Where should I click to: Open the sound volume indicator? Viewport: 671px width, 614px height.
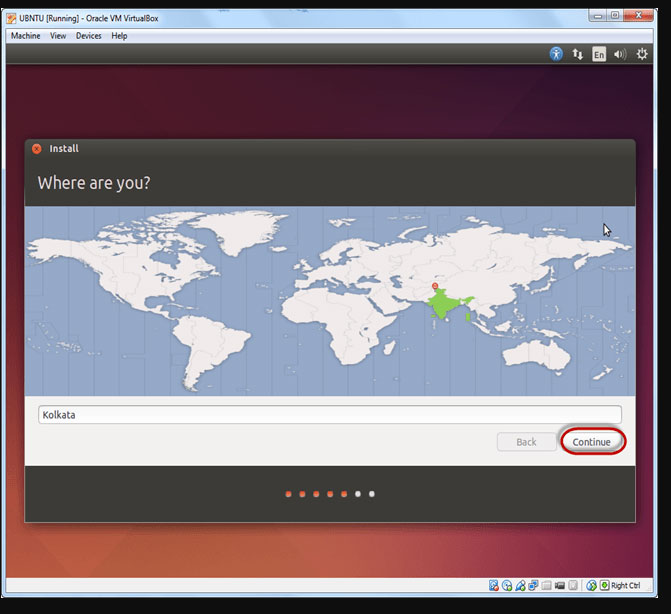[x=620, y=54]
